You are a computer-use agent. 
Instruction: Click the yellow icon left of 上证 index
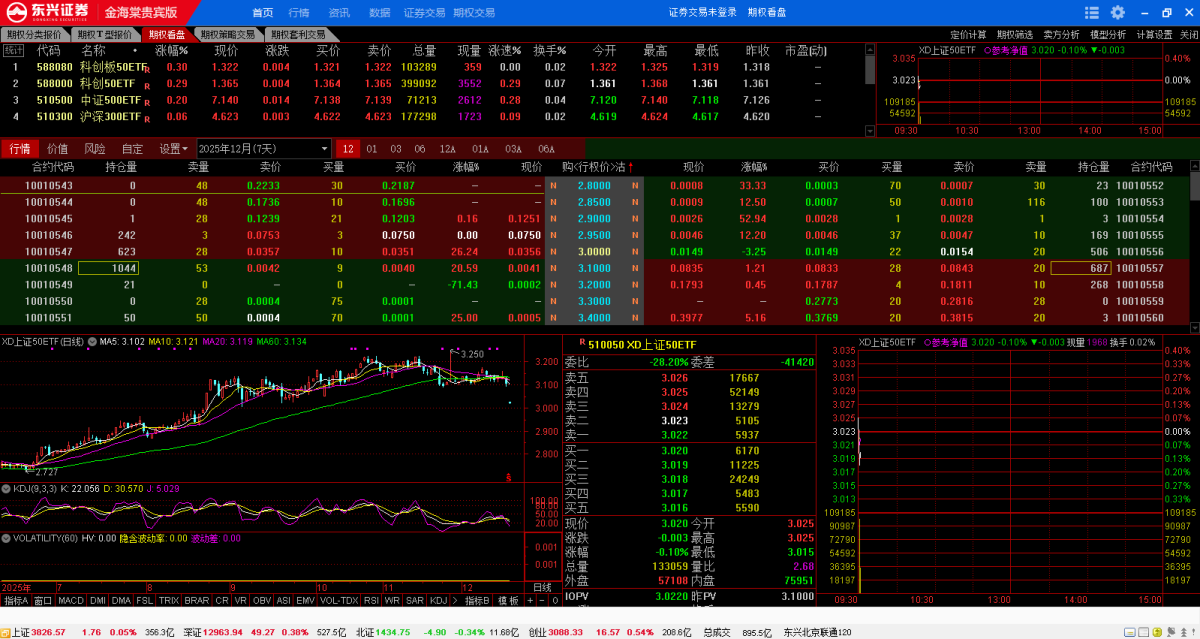4,632
